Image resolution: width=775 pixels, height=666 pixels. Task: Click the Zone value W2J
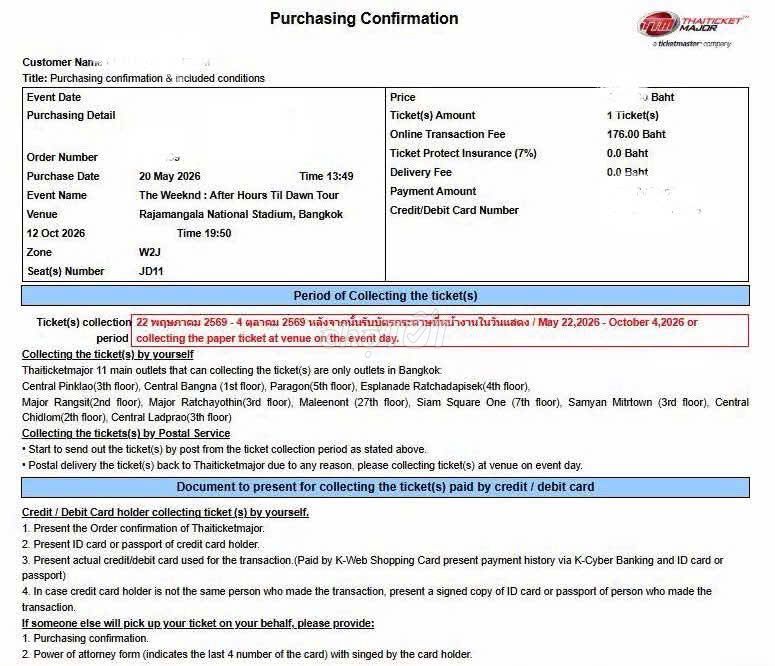pyautogui.click(x=150, y=252)
